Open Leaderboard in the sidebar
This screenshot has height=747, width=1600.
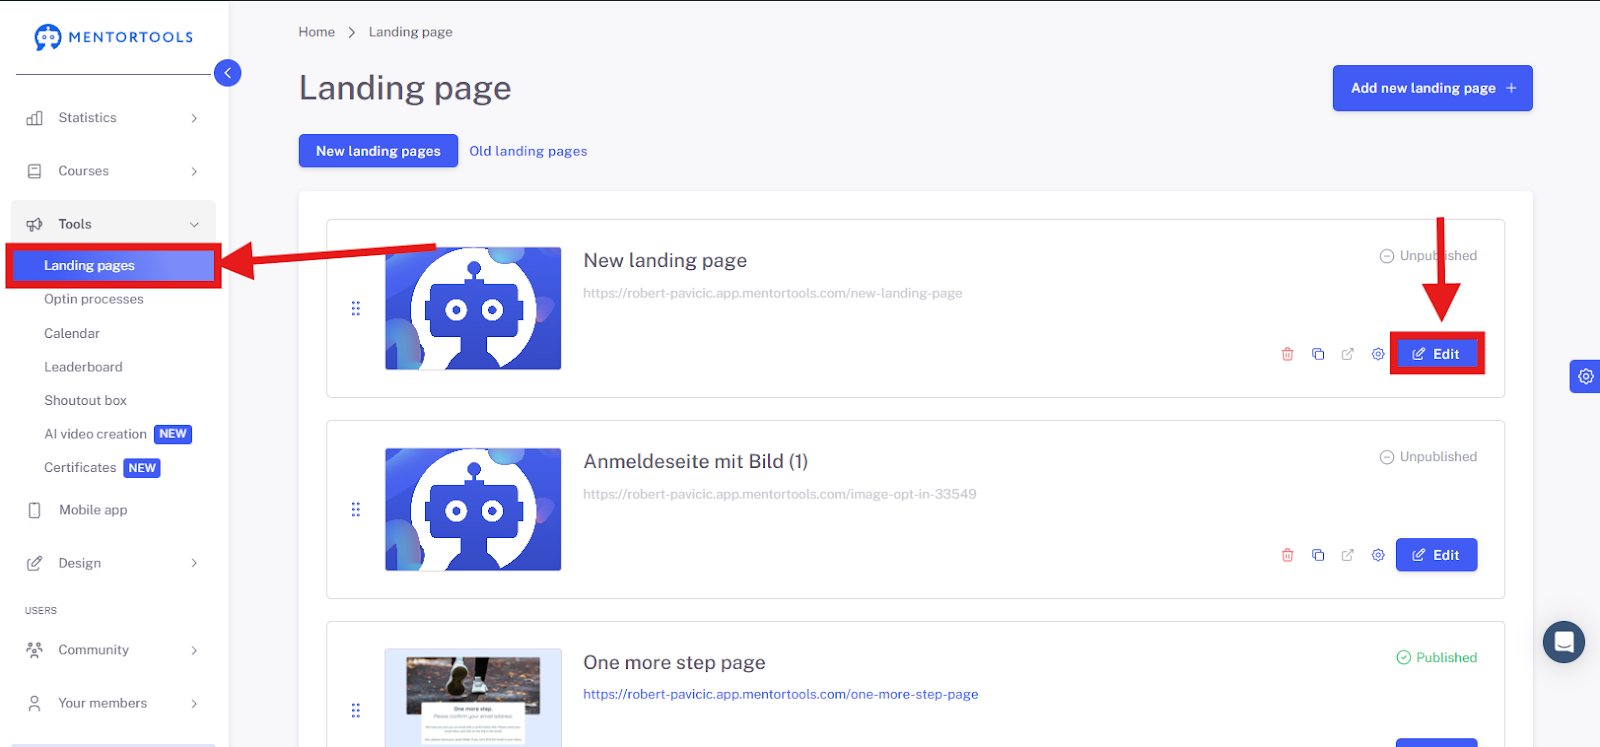click(83, 367)
